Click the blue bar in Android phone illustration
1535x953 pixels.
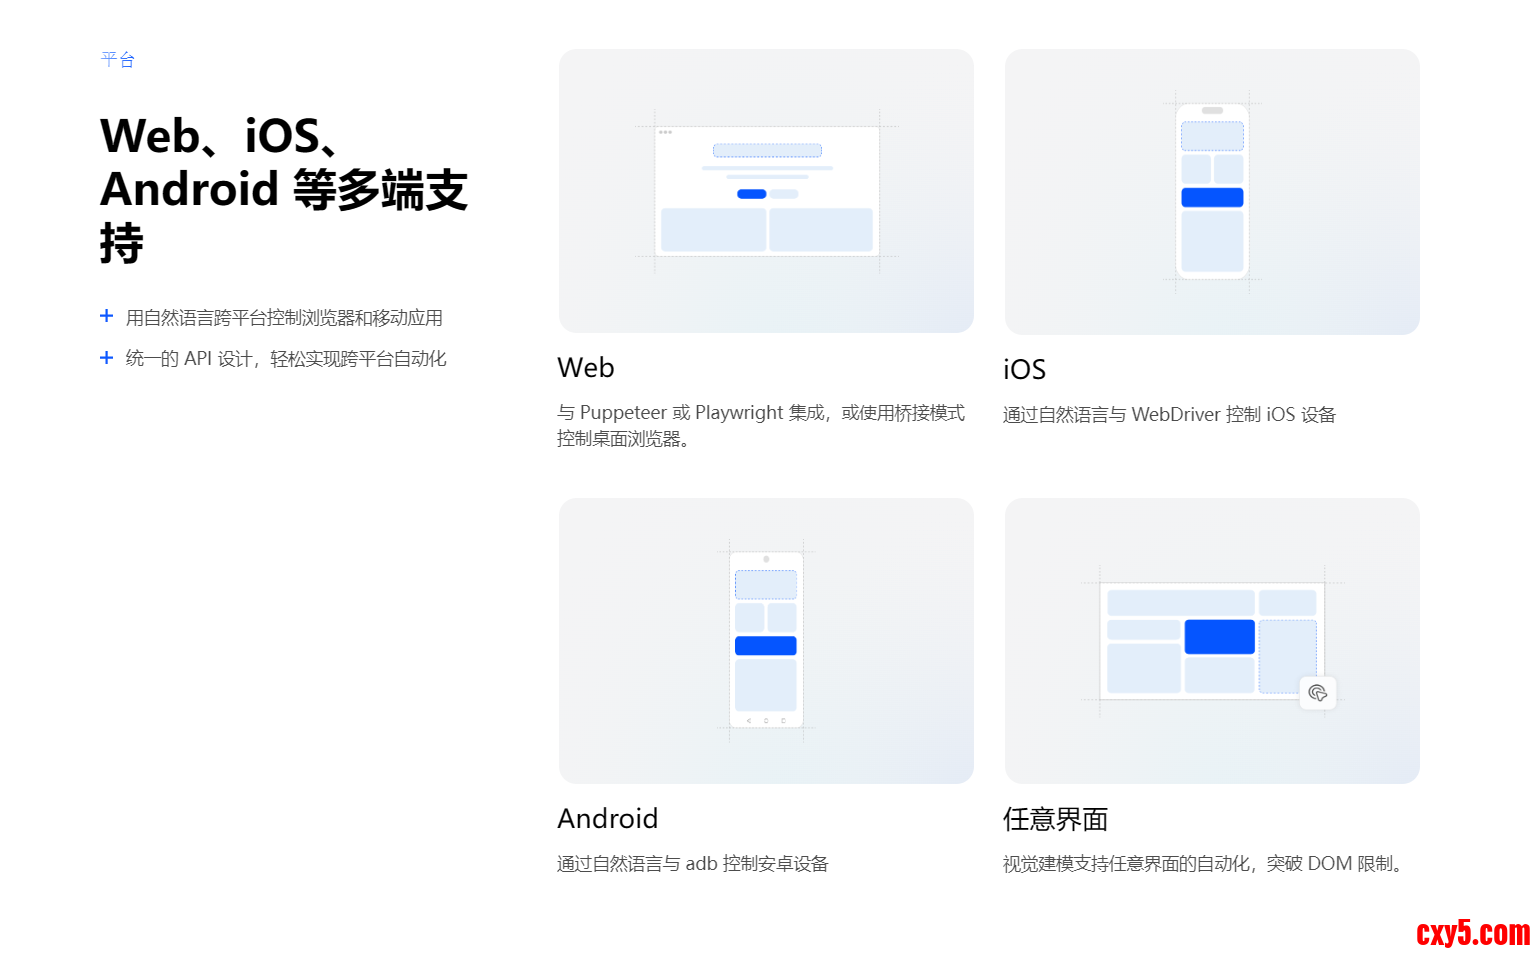[766, 646]
